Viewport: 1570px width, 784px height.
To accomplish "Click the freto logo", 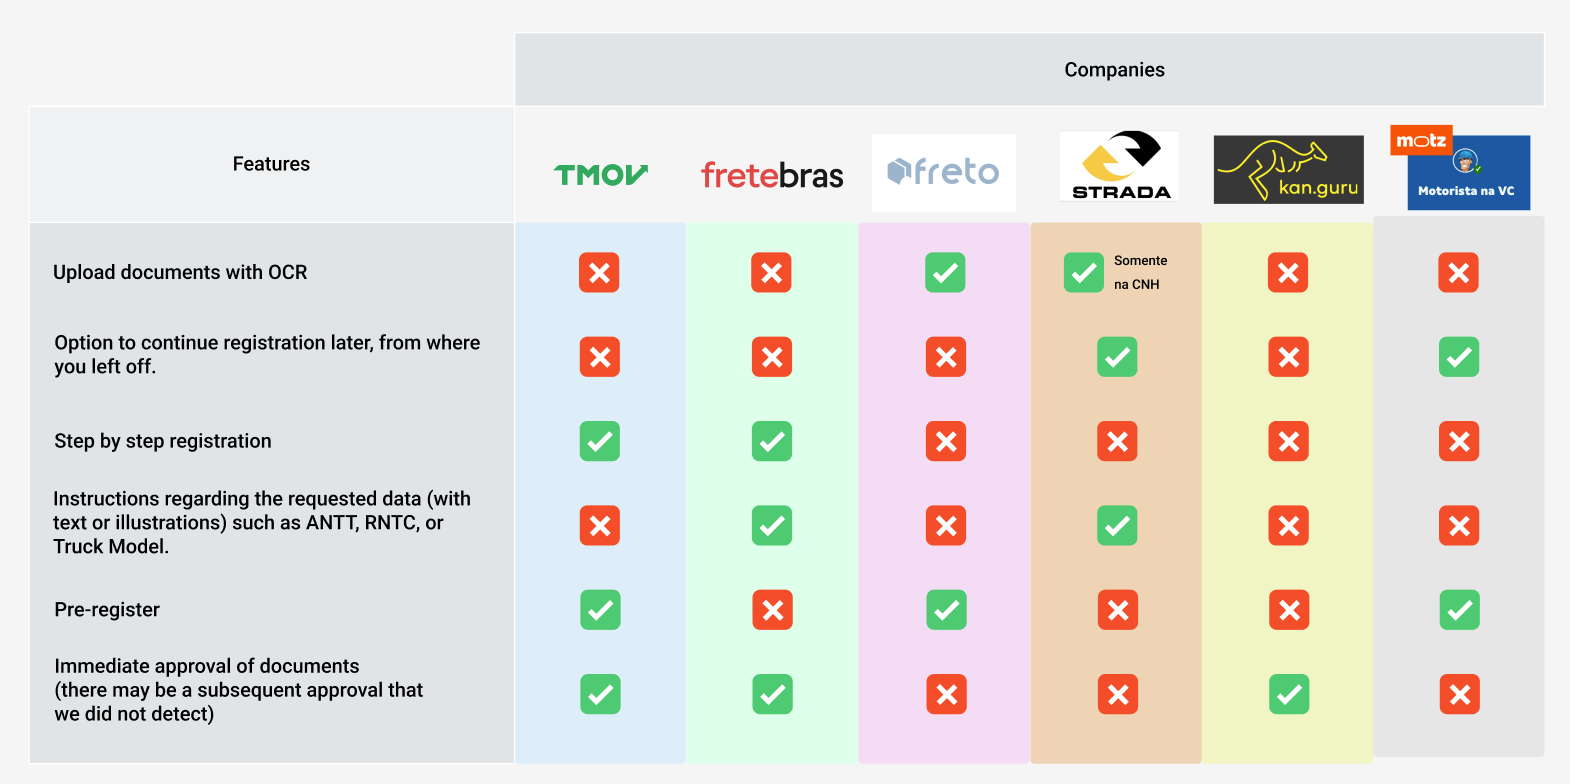I will tap(943, 173).
